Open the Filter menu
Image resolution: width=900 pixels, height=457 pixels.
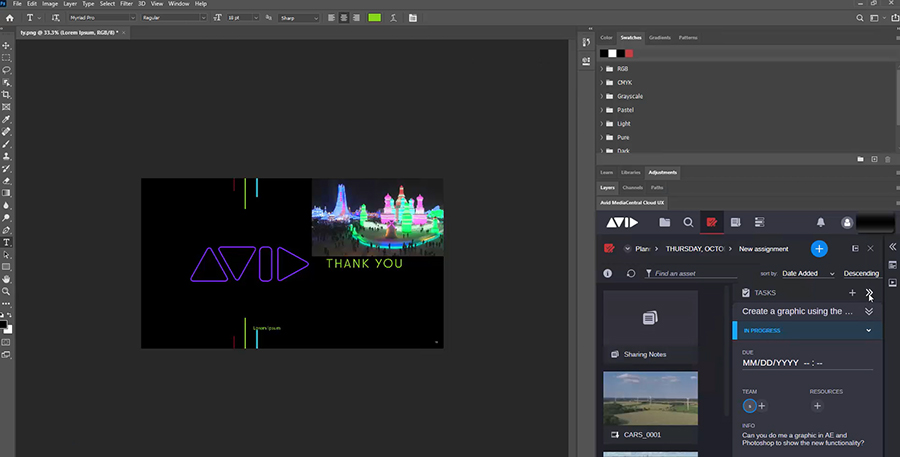tap(126, 3)
